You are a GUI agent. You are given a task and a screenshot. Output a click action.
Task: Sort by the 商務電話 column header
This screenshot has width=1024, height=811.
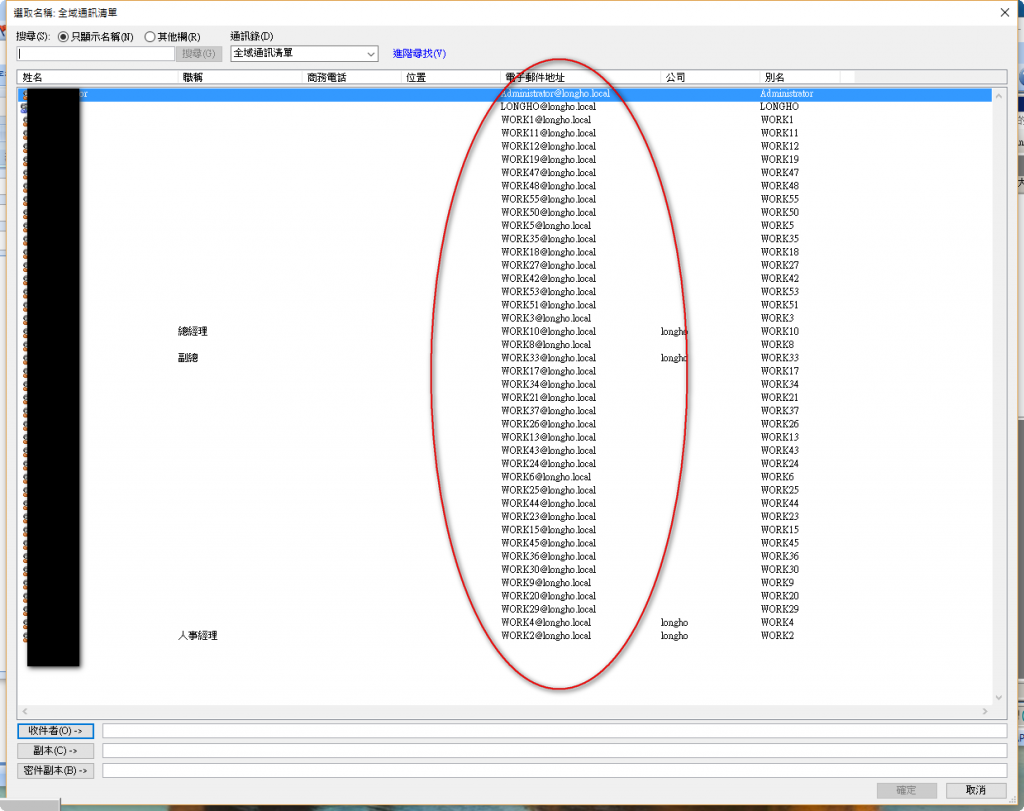(x=351, y=77)
